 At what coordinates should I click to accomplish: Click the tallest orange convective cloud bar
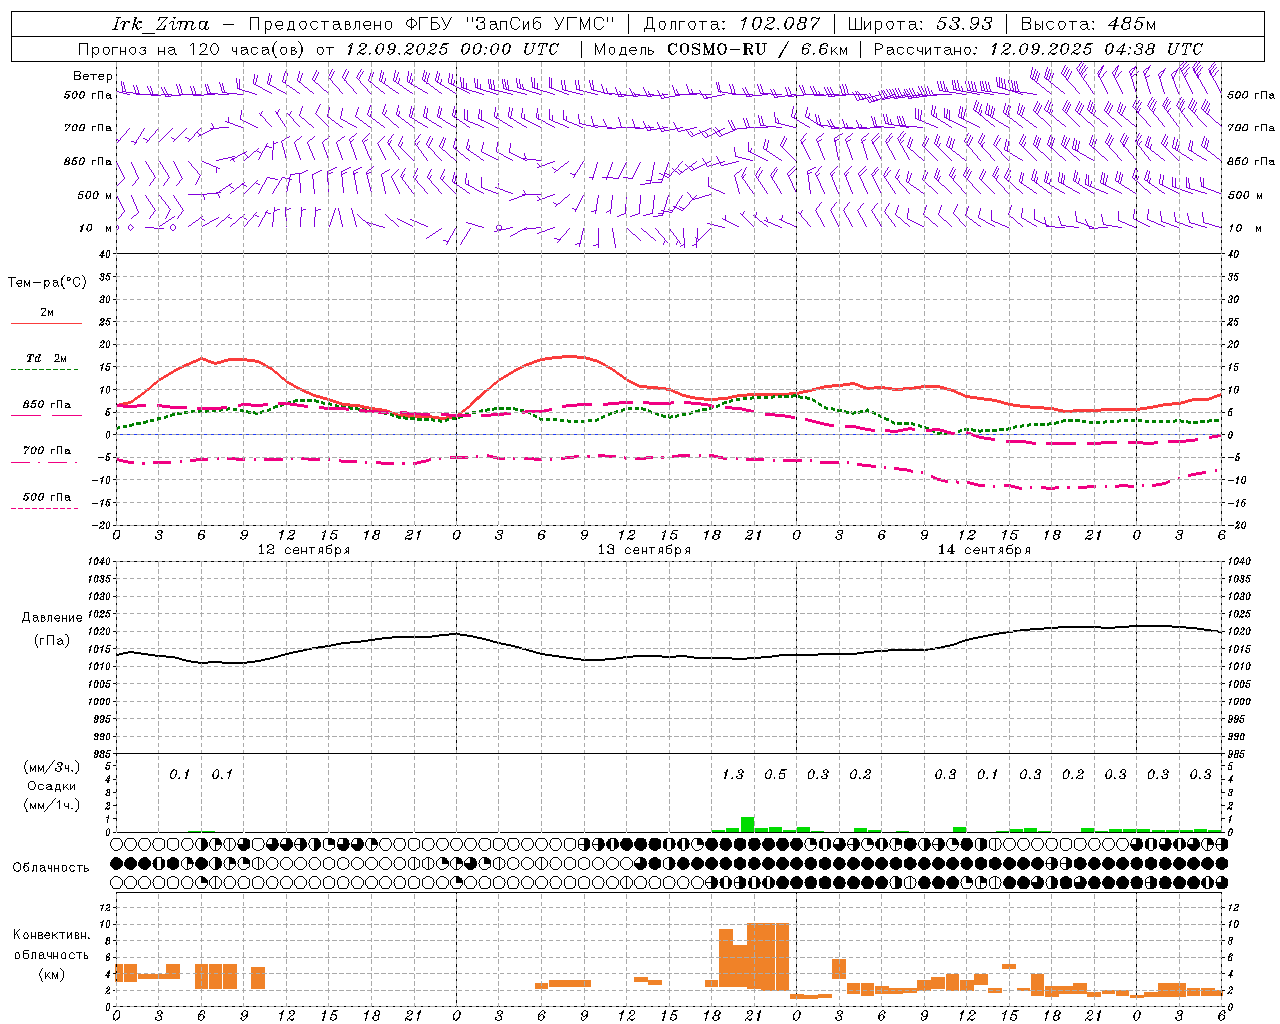click(x=768, y=956)
